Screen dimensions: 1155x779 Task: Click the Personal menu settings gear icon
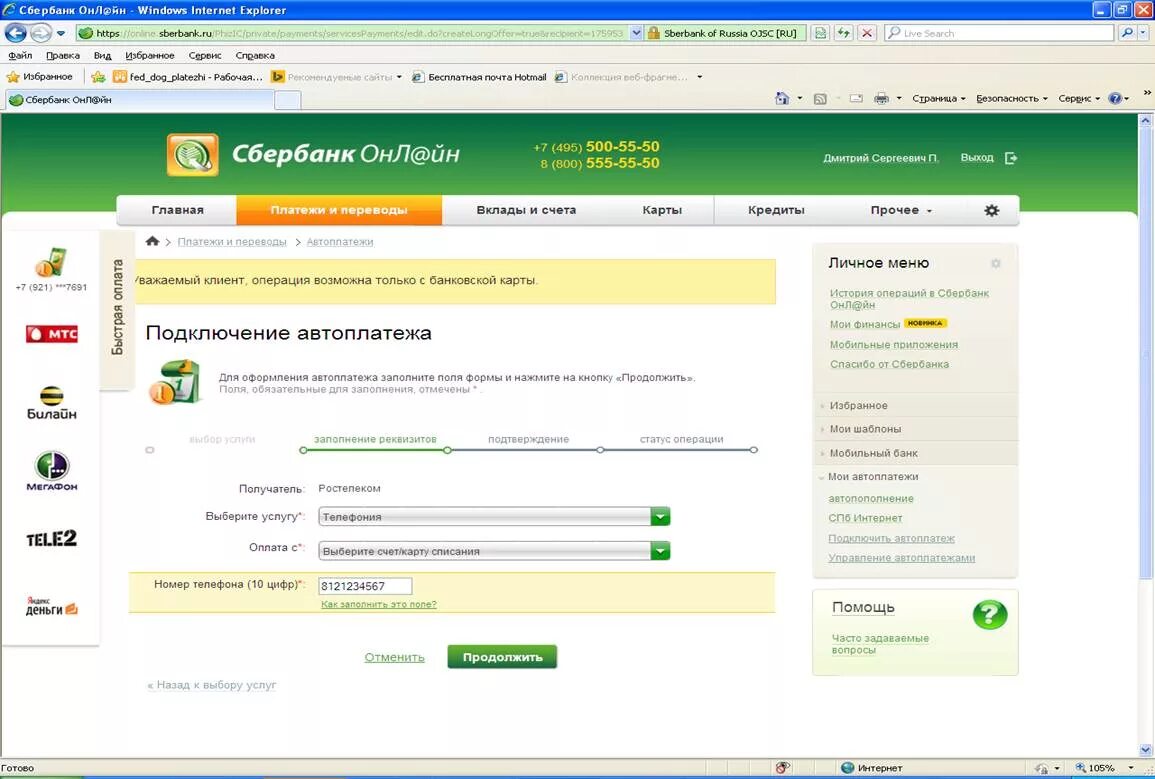(x=996, y=263)
